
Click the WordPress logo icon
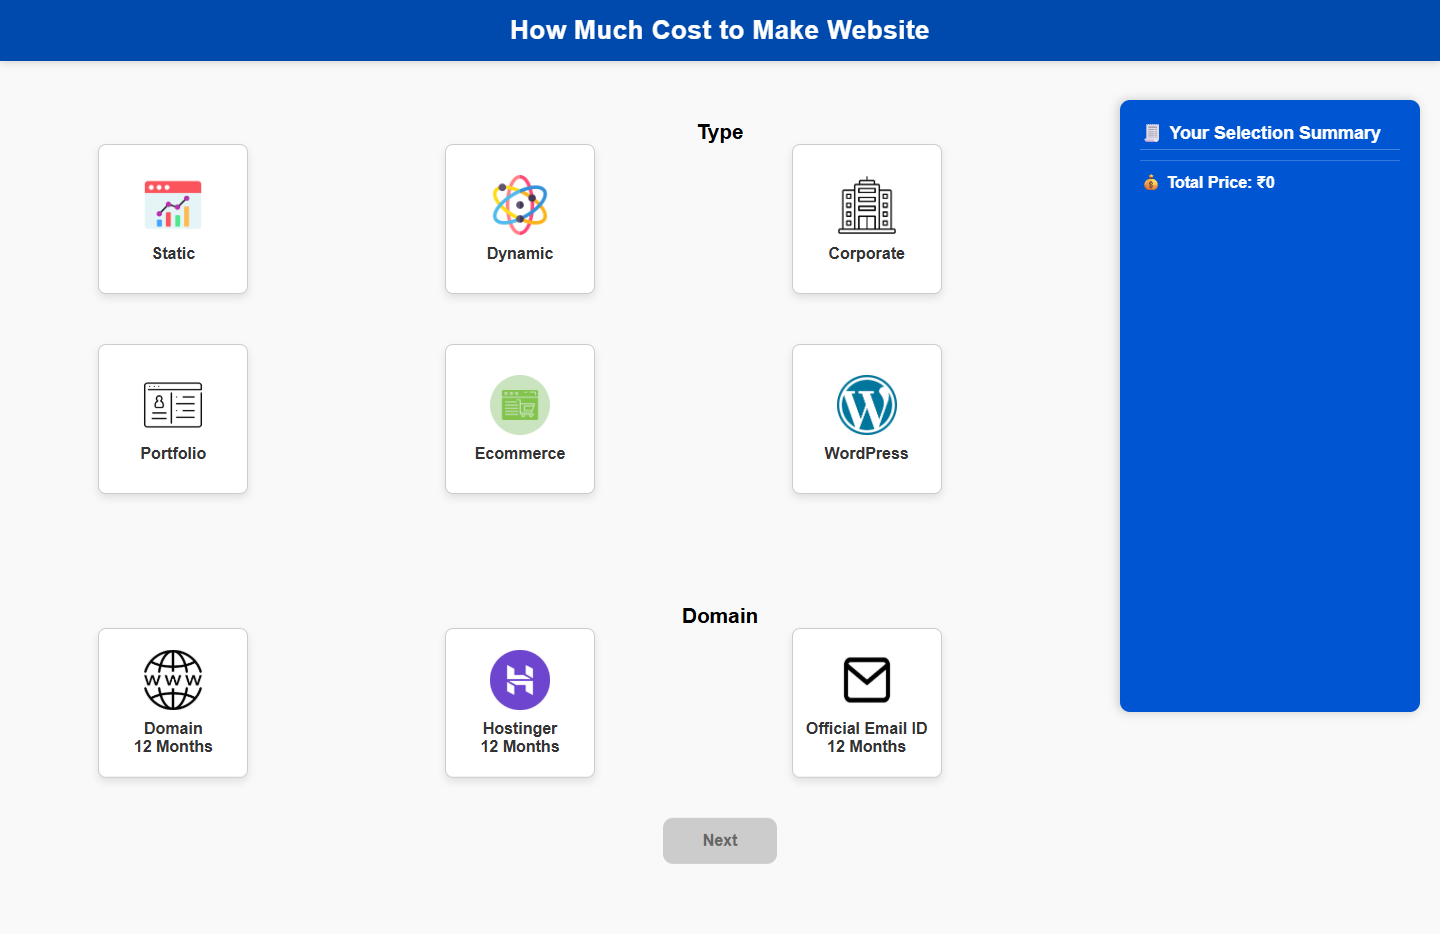tap(866, 405)
